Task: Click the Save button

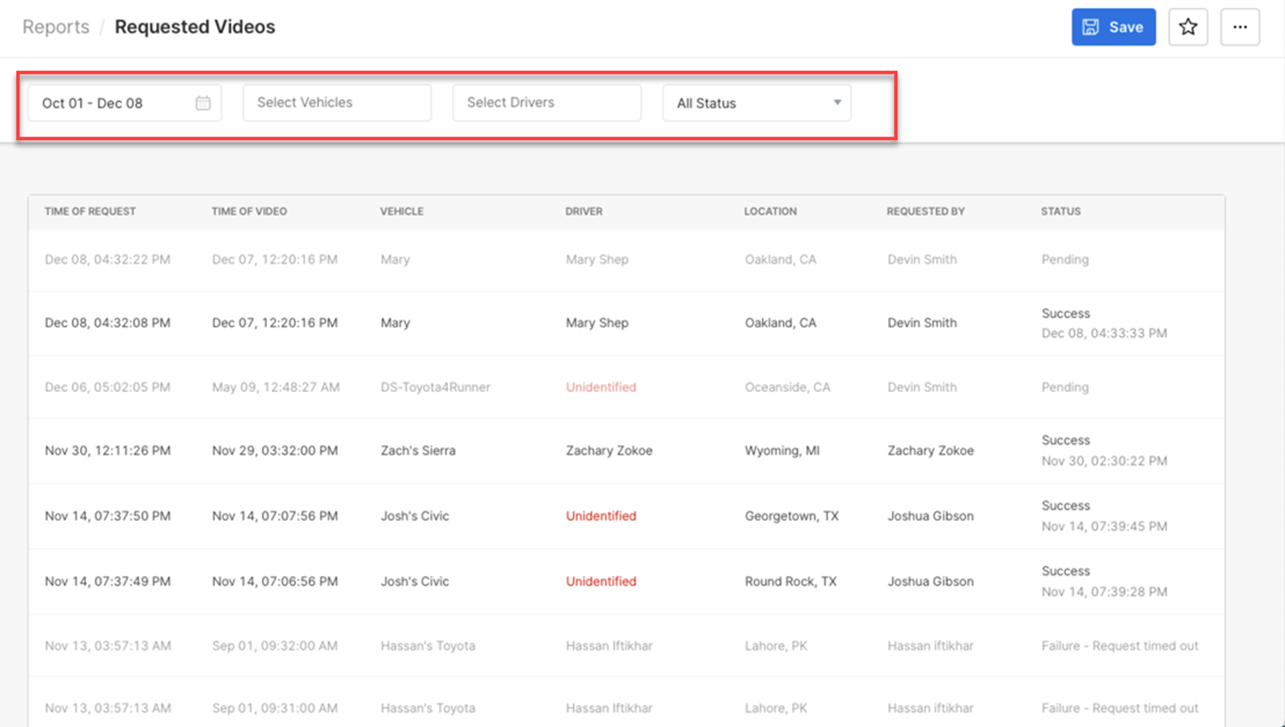Action: coord(1113,27)
